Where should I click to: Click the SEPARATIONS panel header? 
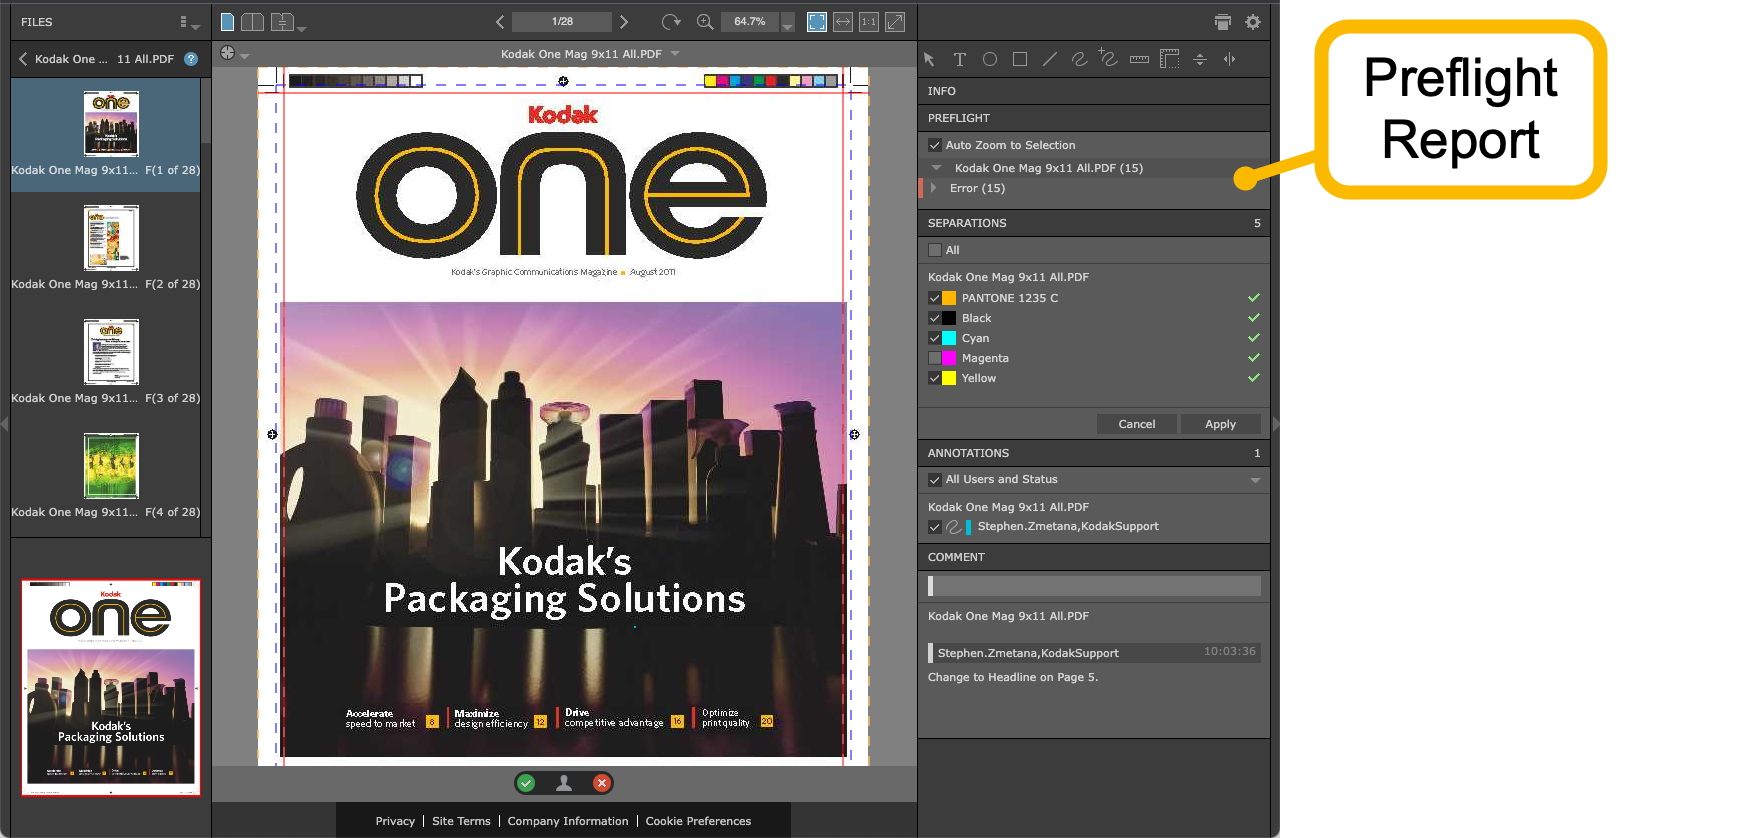click(x=1094, y=223)
